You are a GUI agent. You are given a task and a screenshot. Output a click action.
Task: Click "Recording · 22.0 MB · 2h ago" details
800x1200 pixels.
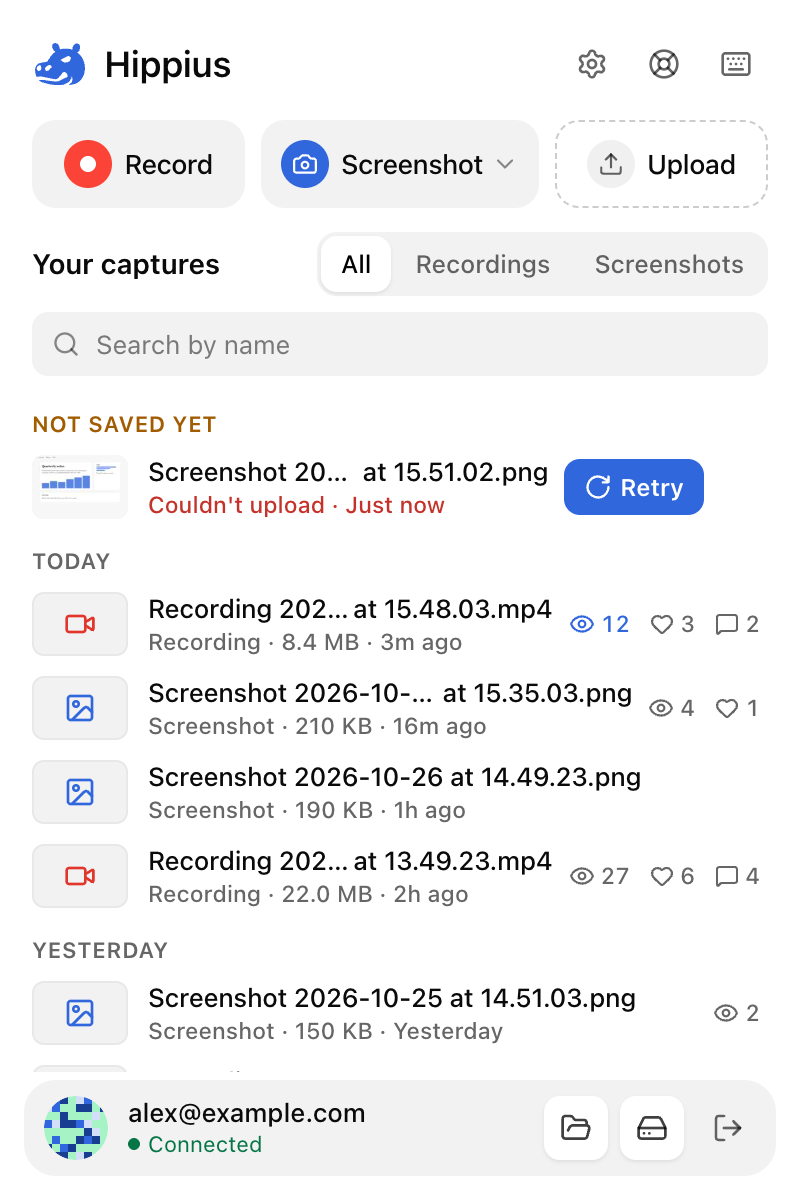tap(308, 894)
